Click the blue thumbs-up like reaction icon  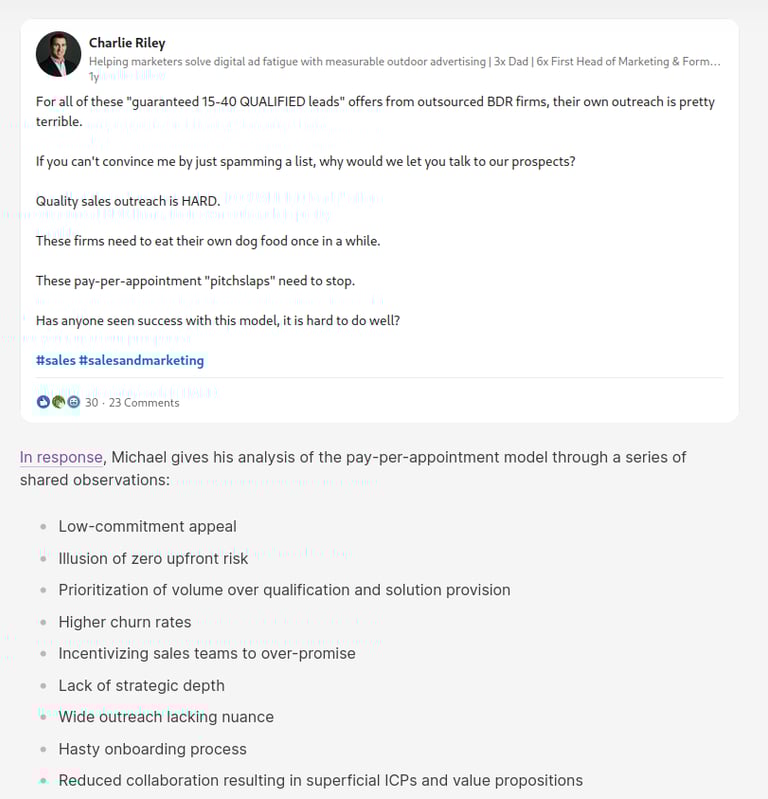click(x=43, y=402)
